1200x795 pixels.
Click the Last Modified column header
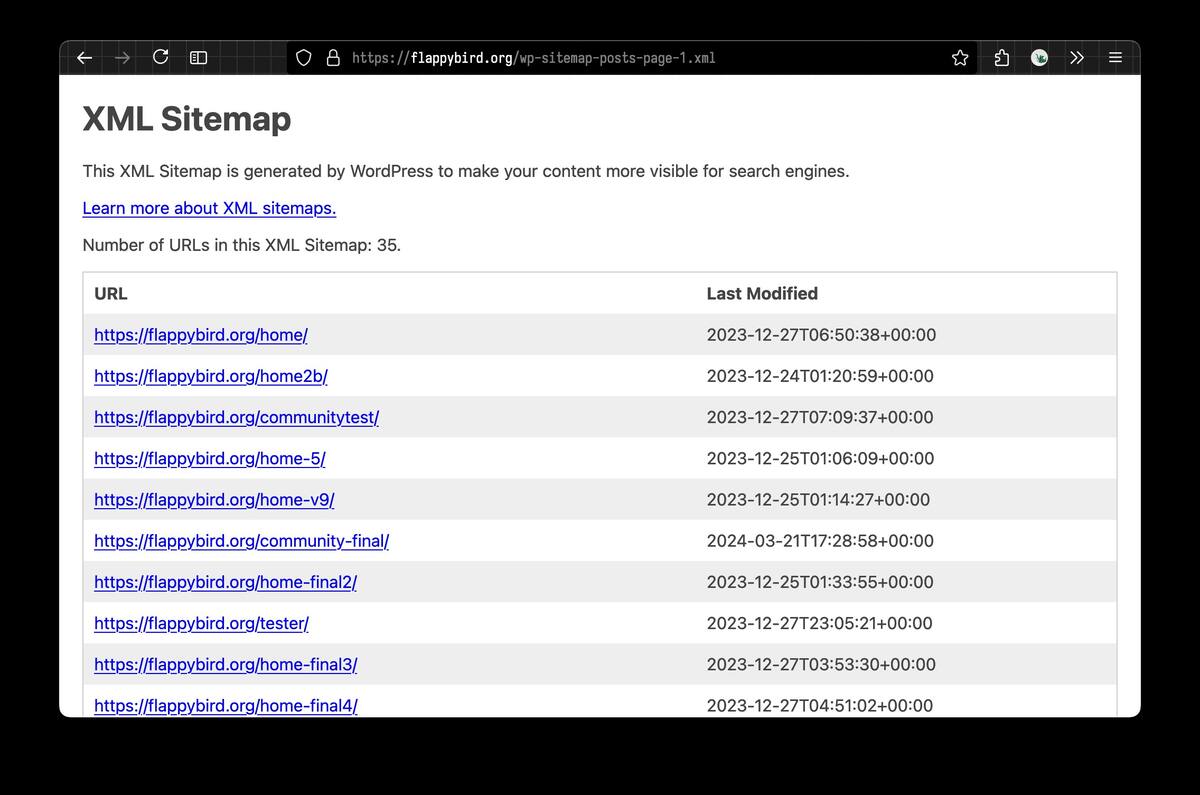point(762,293)
